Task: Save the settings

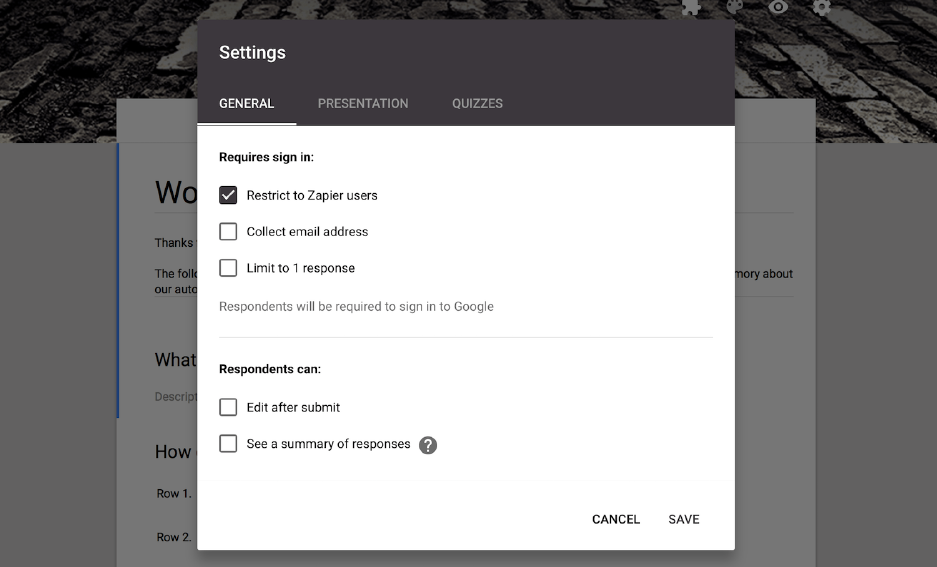Action: [684, 519]
